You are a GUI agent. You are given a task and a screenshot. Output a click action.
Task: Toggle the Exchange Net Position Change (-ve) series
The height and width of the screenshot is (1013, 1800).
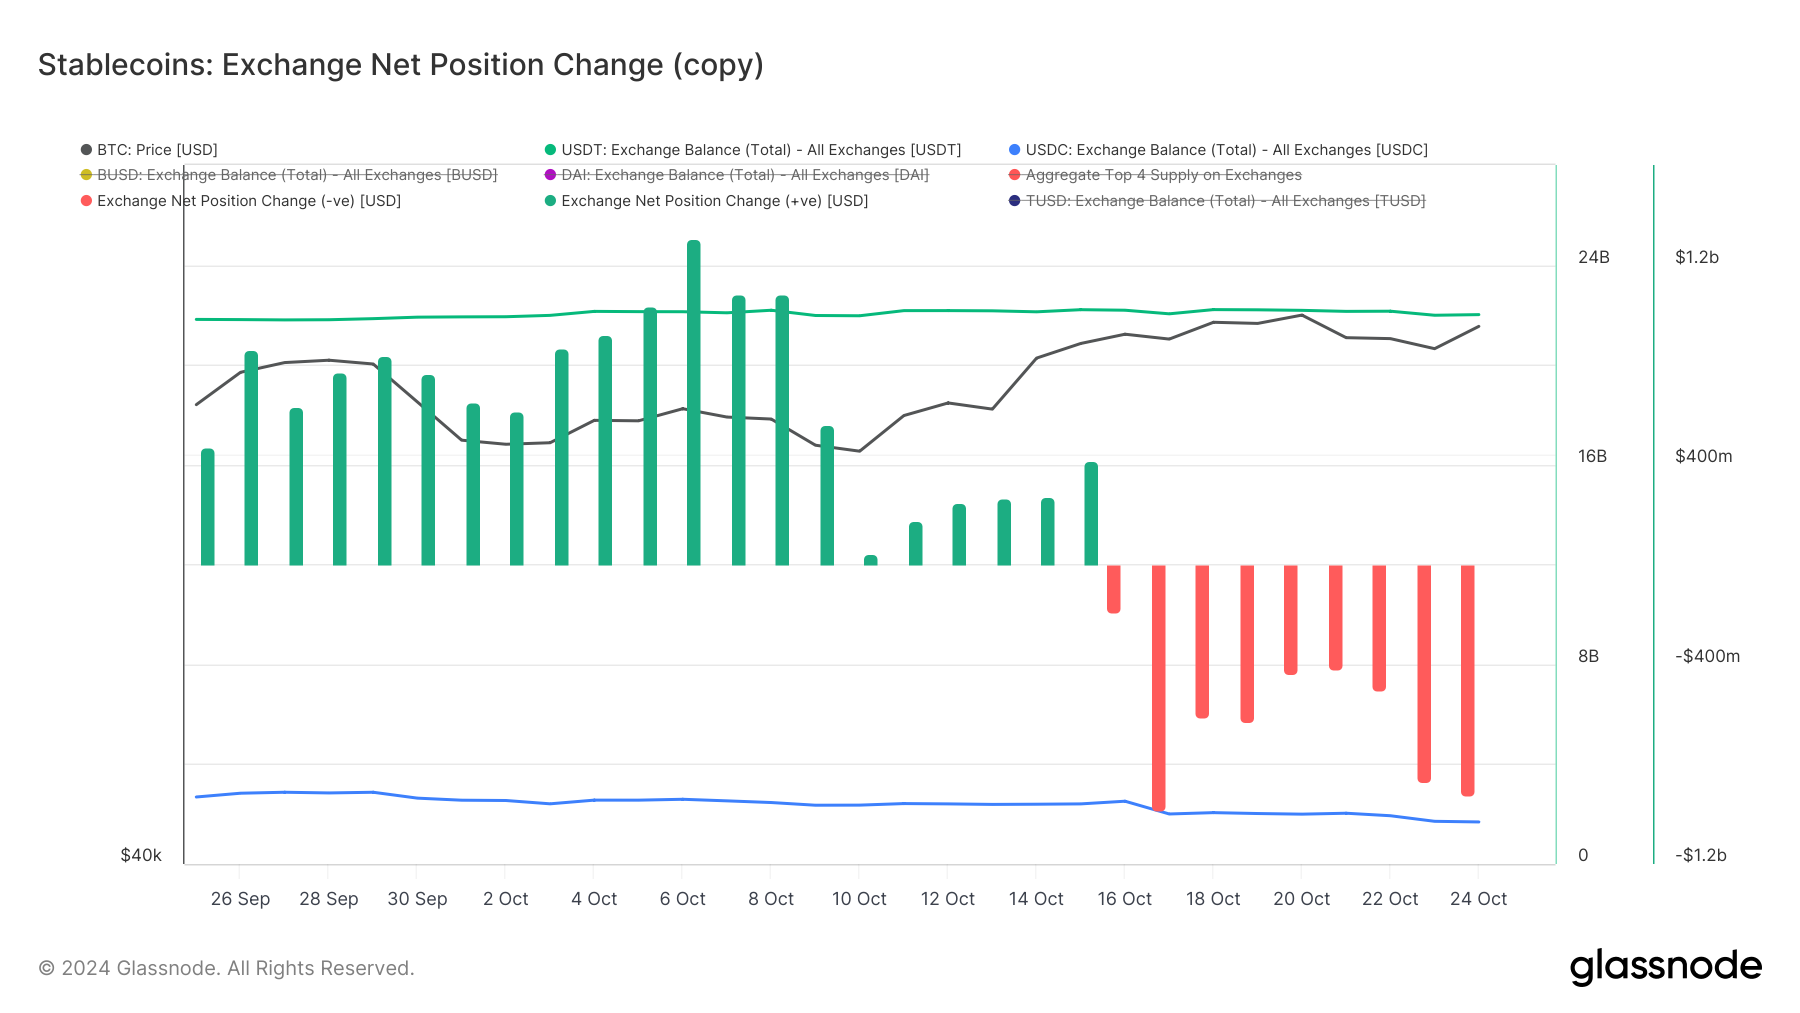[248, 201]
